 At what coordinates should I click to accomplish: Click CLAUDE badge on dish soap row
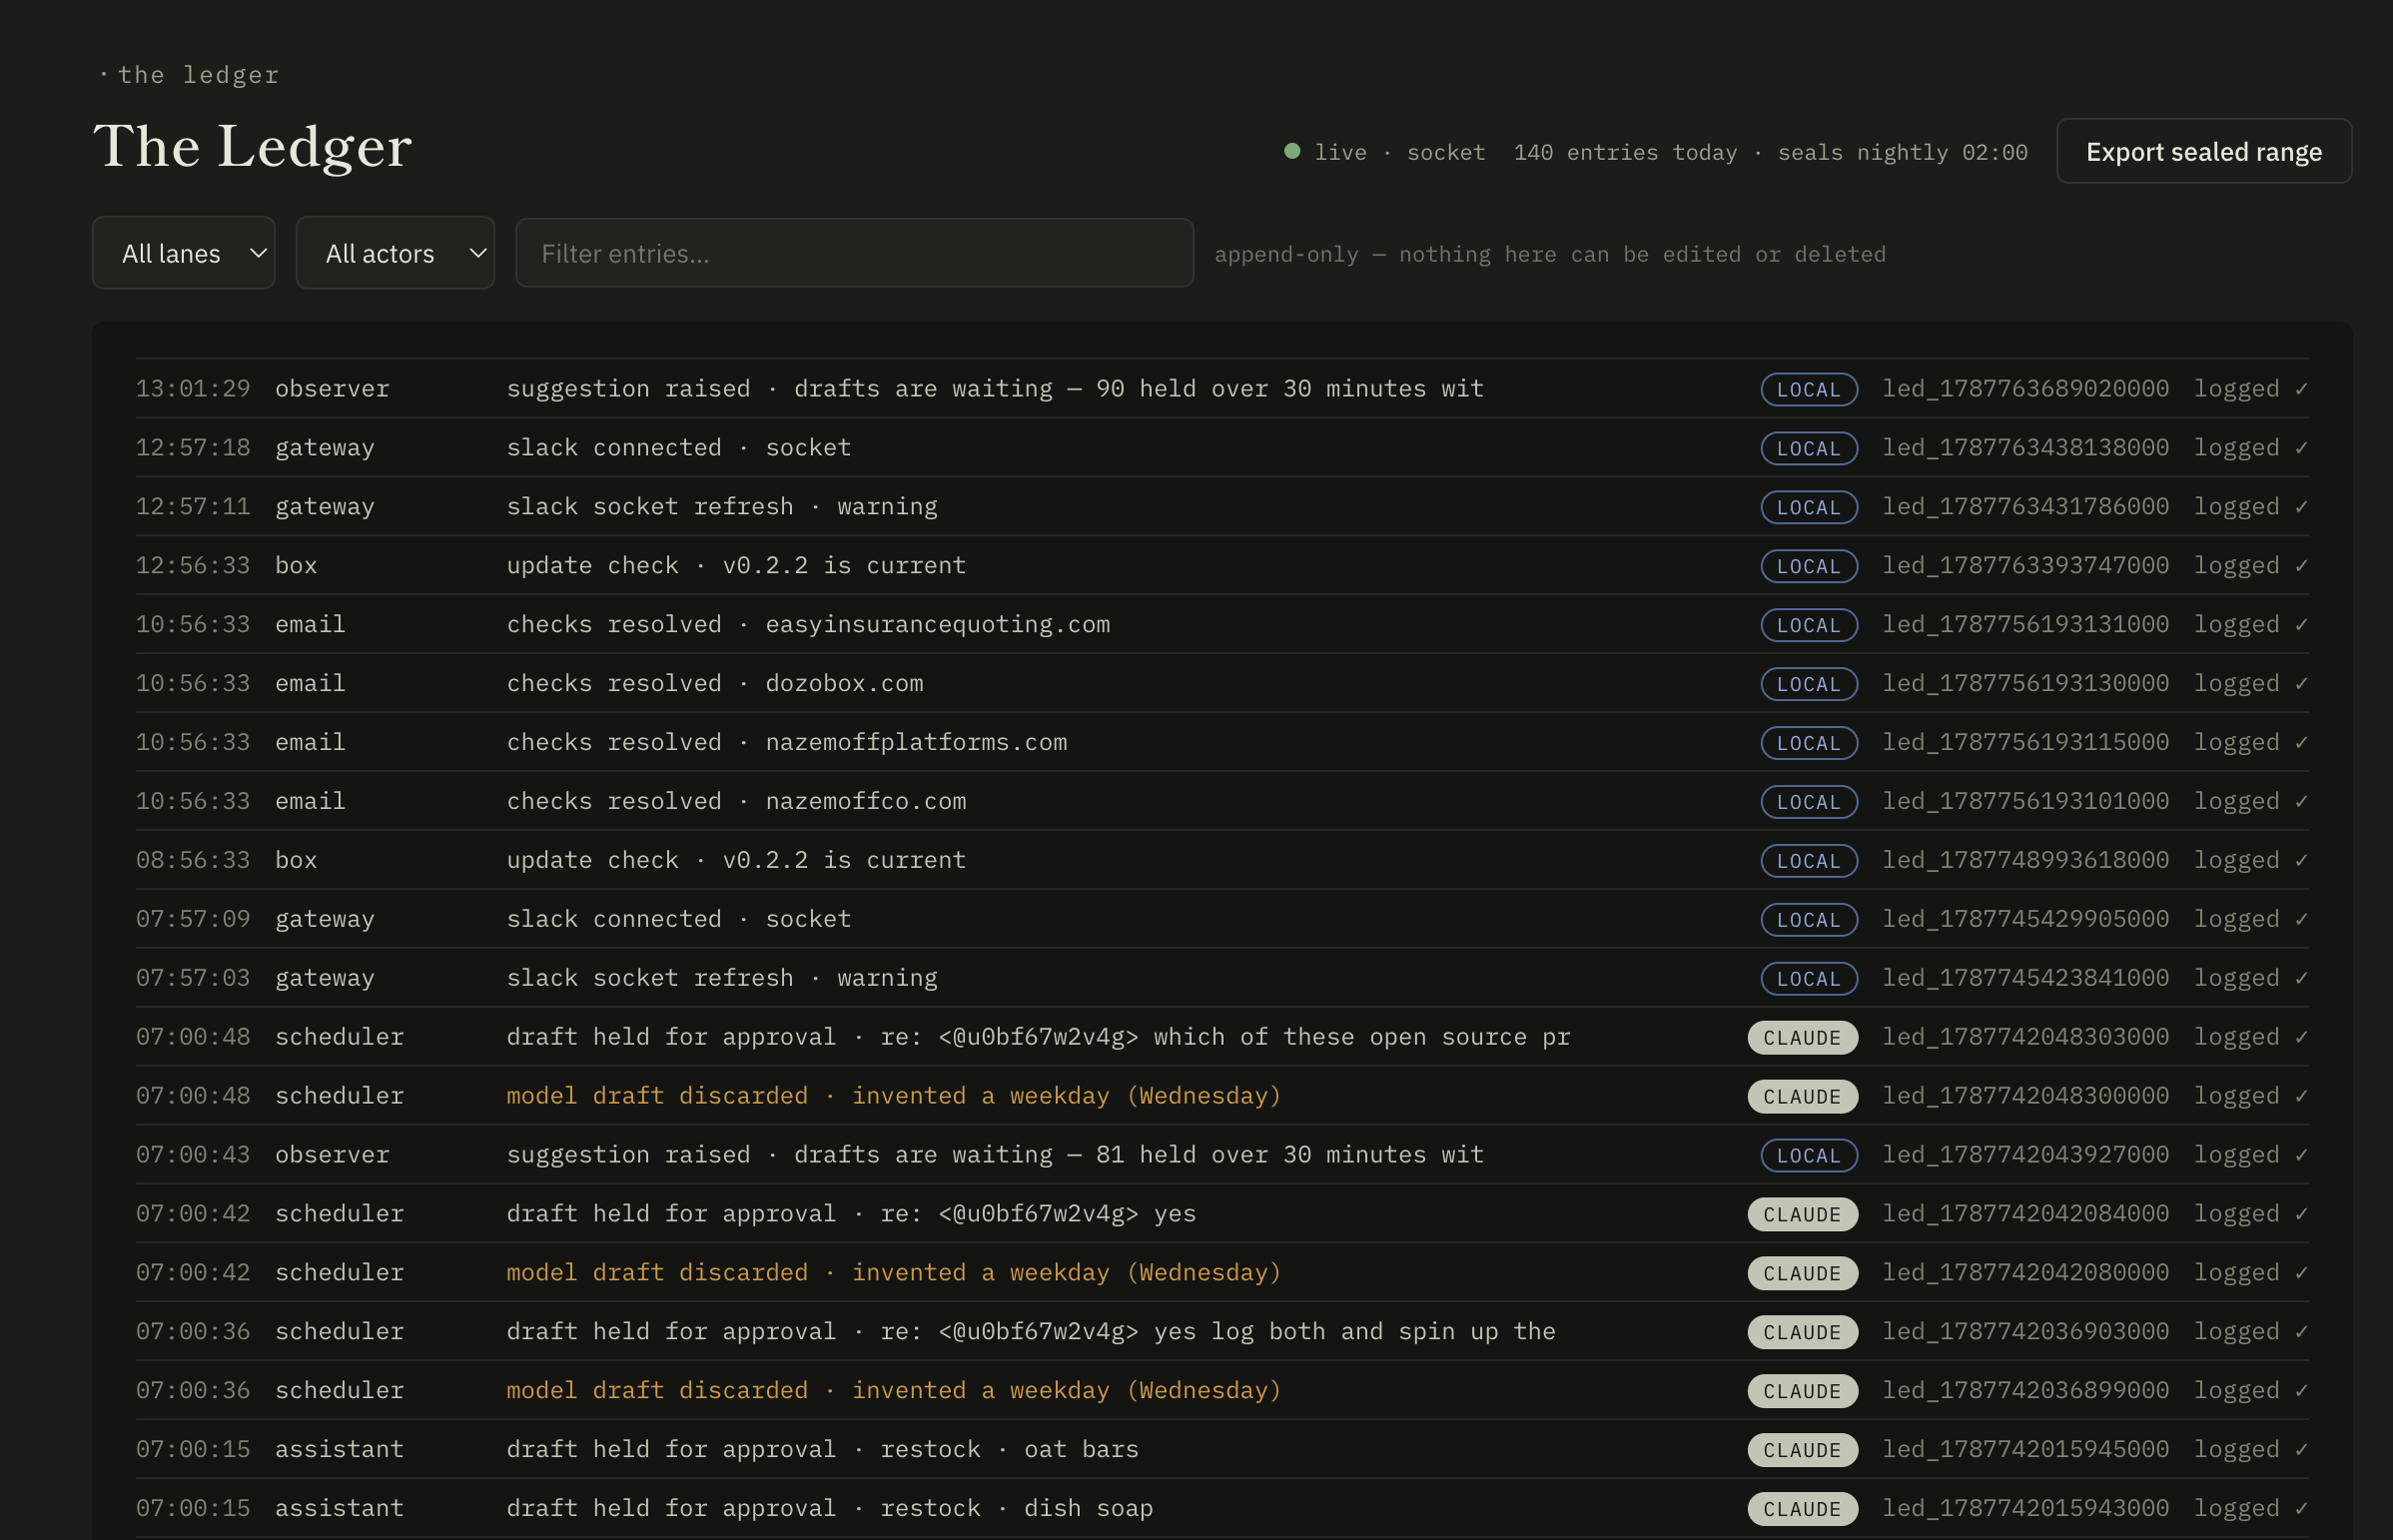(x=1802, y=1510)
